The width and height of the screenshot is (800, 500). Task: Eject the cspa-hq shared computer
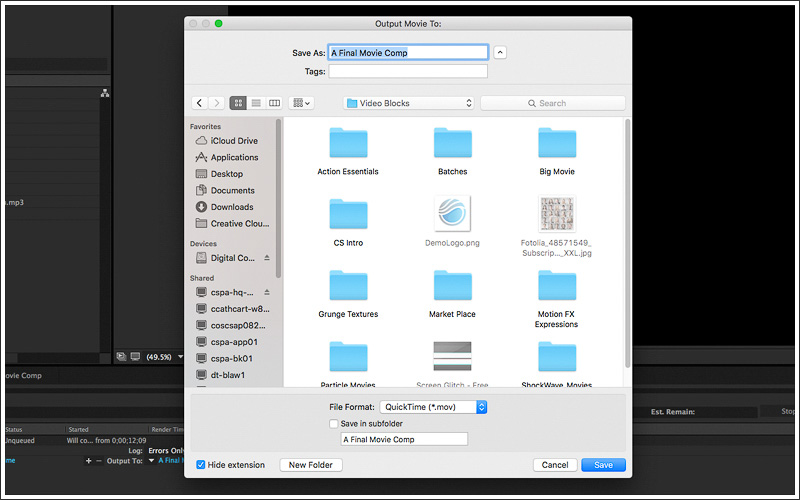coord(267,292)
